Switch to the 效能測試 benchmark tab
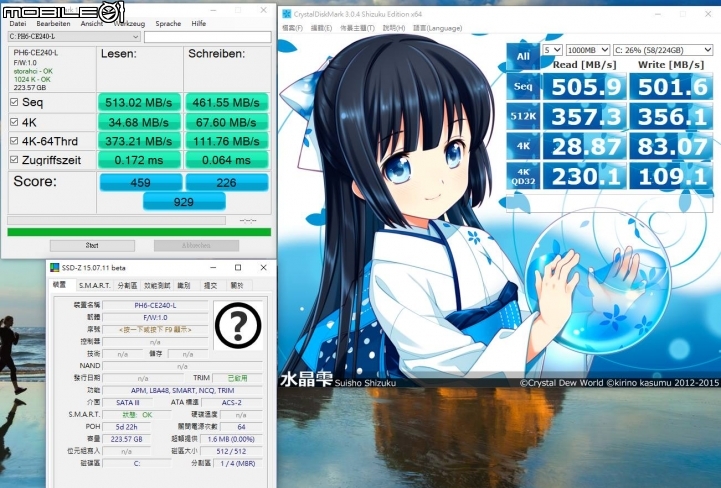Screen dimensions: 721x488 click(x=157, y=286)
